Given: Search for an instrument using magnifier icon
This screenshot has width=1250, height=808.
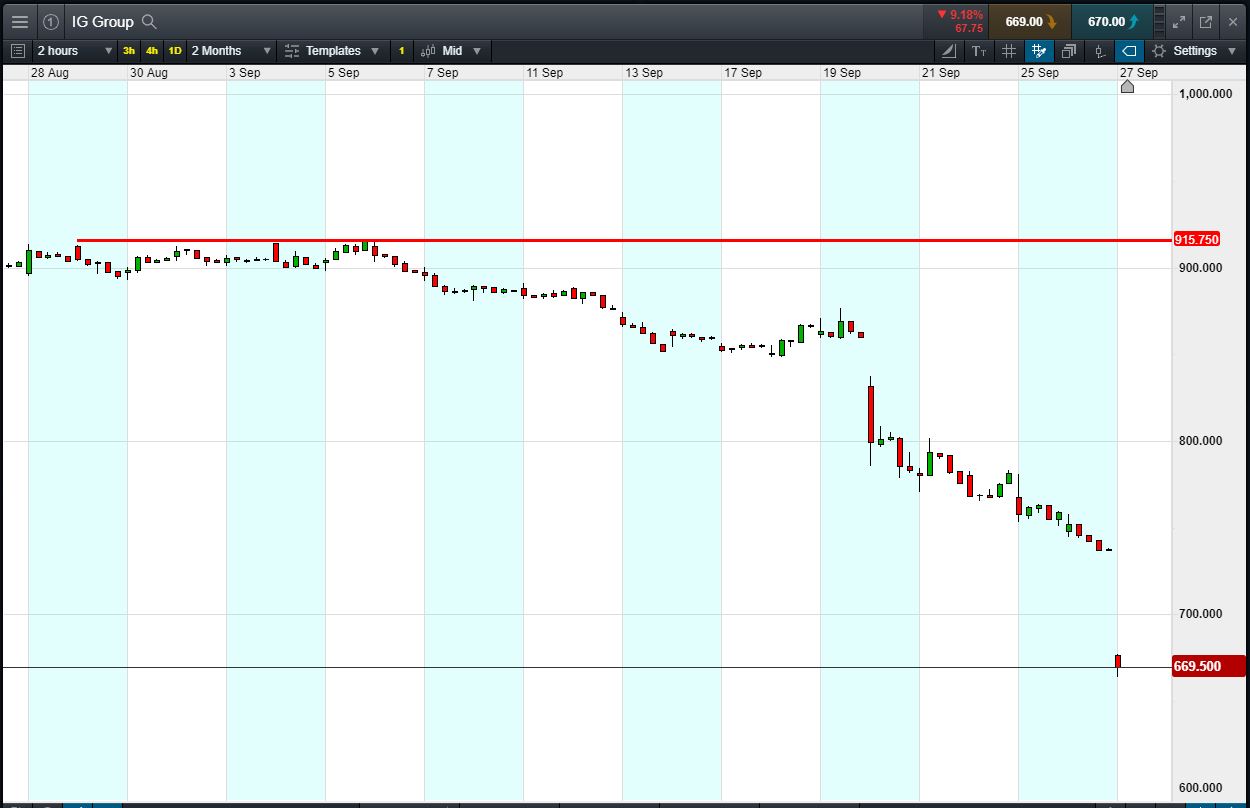Looking at the screenshot, I should pos(149,21).
